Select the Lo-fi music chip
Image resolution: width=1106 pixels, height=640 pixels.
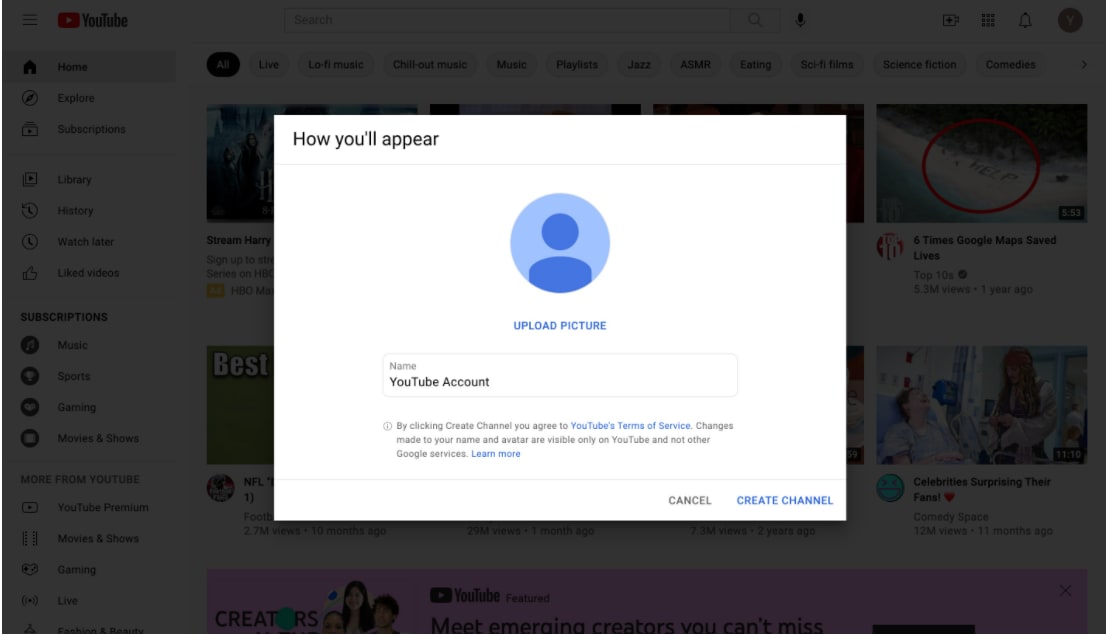336,64
